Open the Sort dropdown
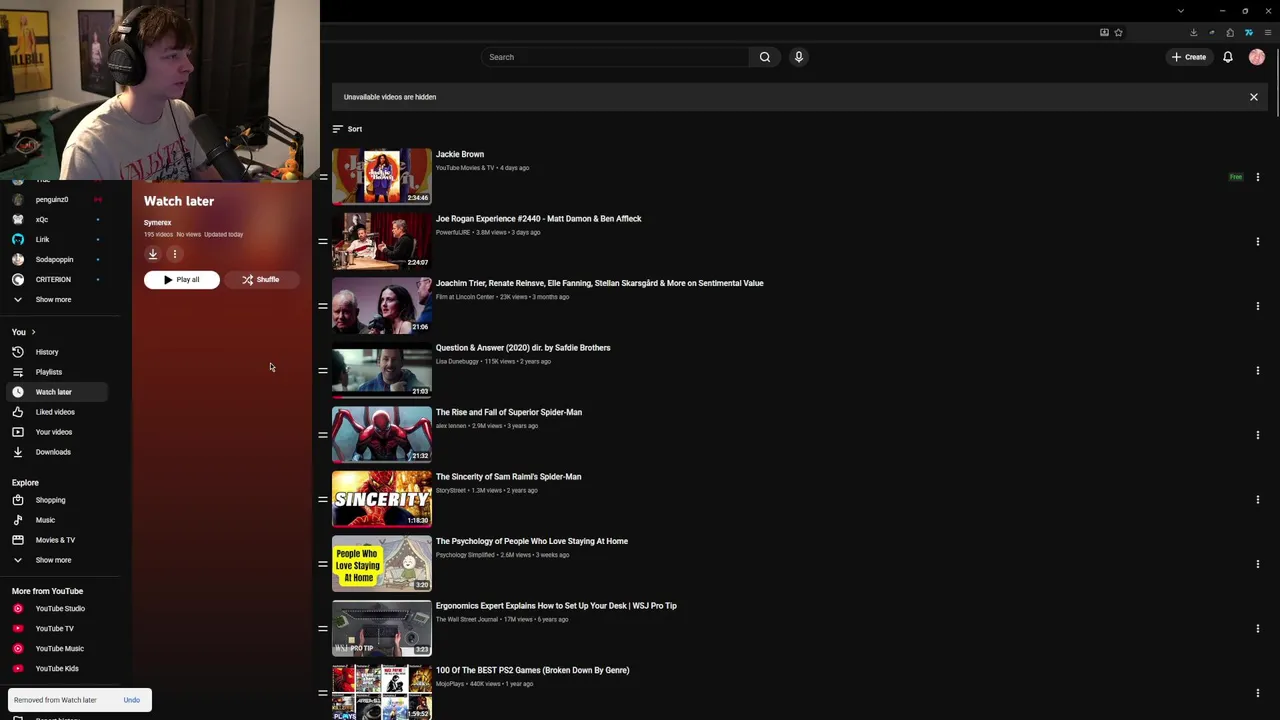 (347, 129)
